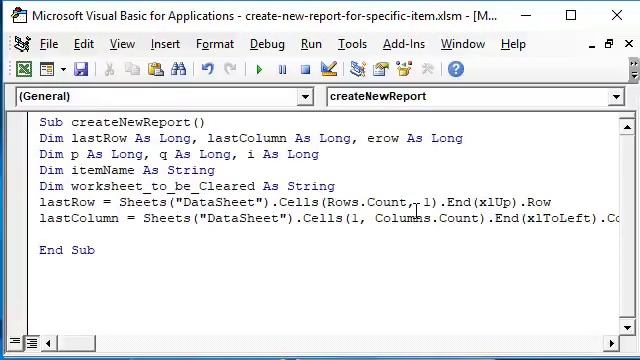Run the macro with the green play icon
This screenshot has width=640, height=360.
(x=259, y=69)
